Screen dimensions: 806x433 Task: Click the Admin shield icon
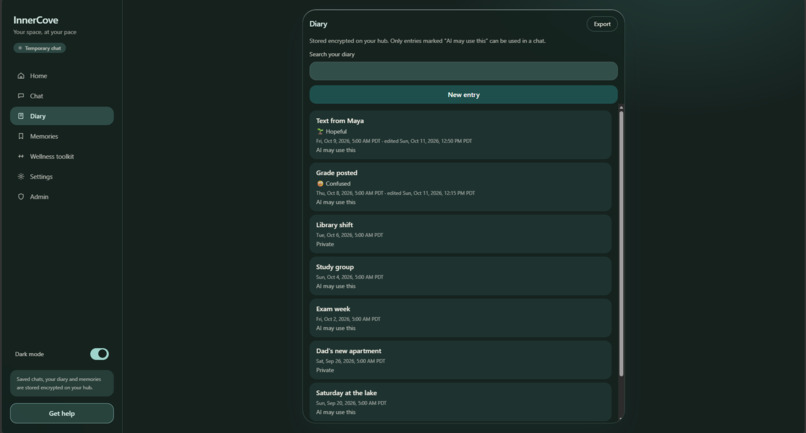21,196
